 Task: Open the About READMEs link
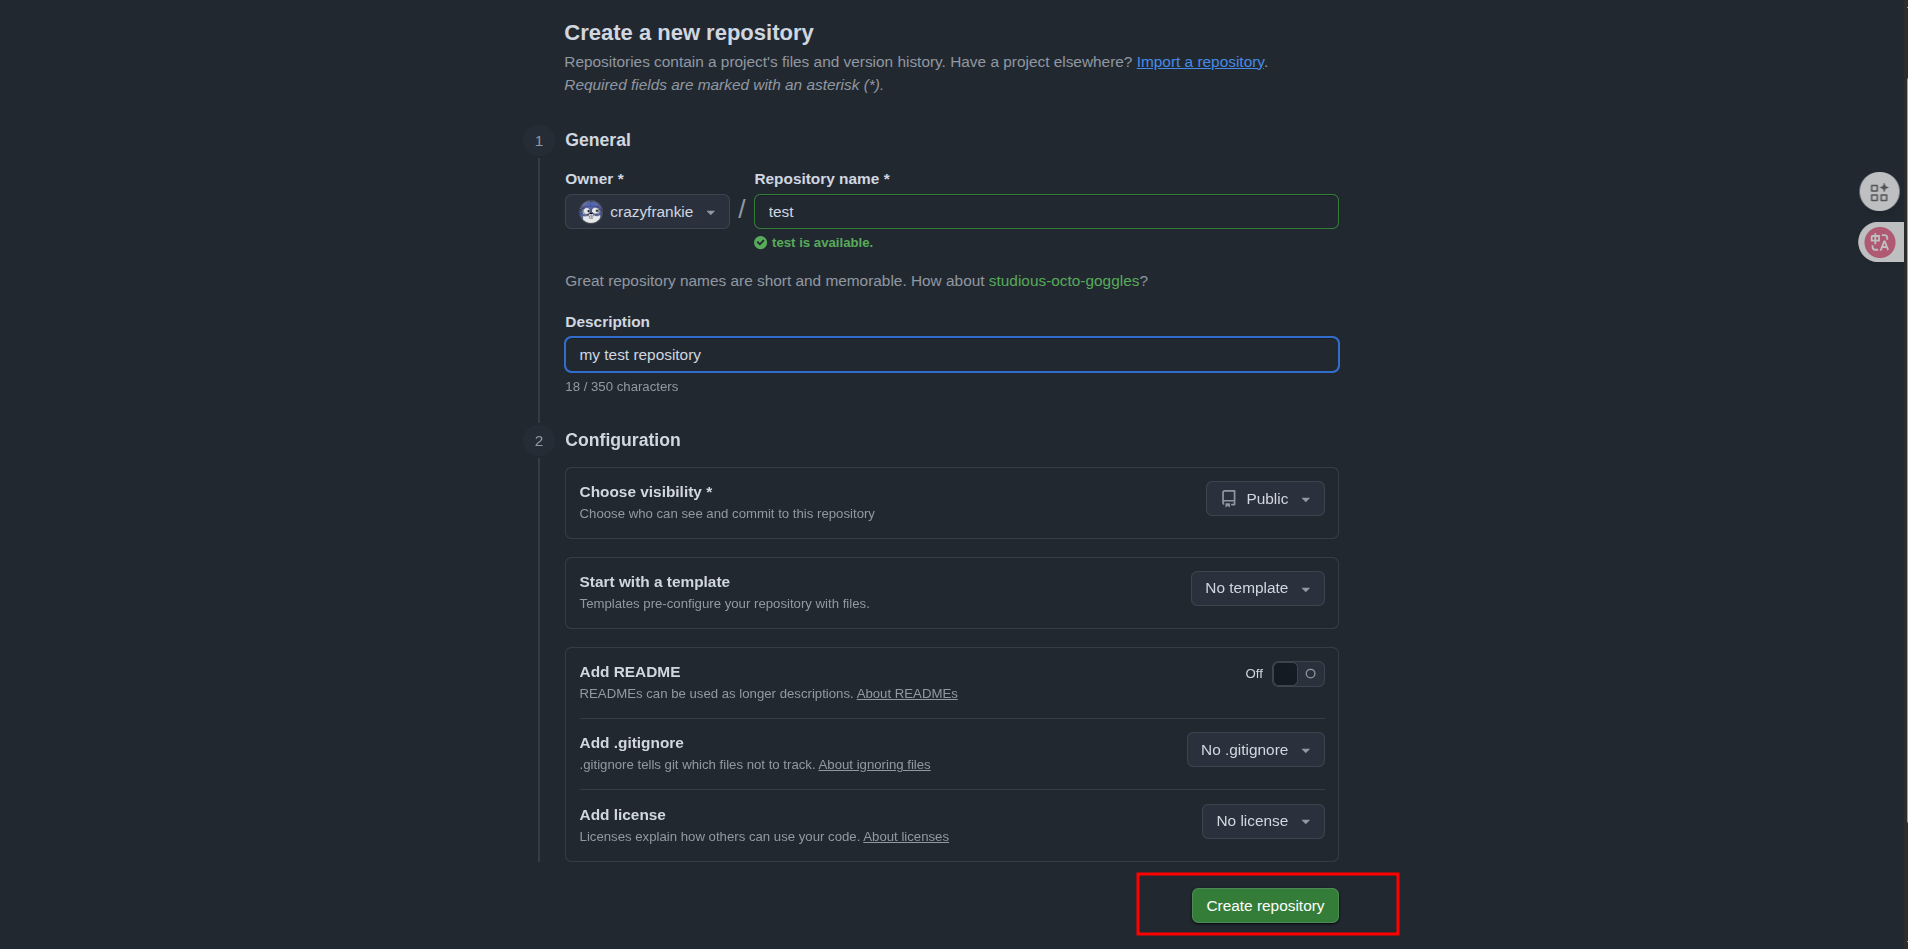point(907,694)
